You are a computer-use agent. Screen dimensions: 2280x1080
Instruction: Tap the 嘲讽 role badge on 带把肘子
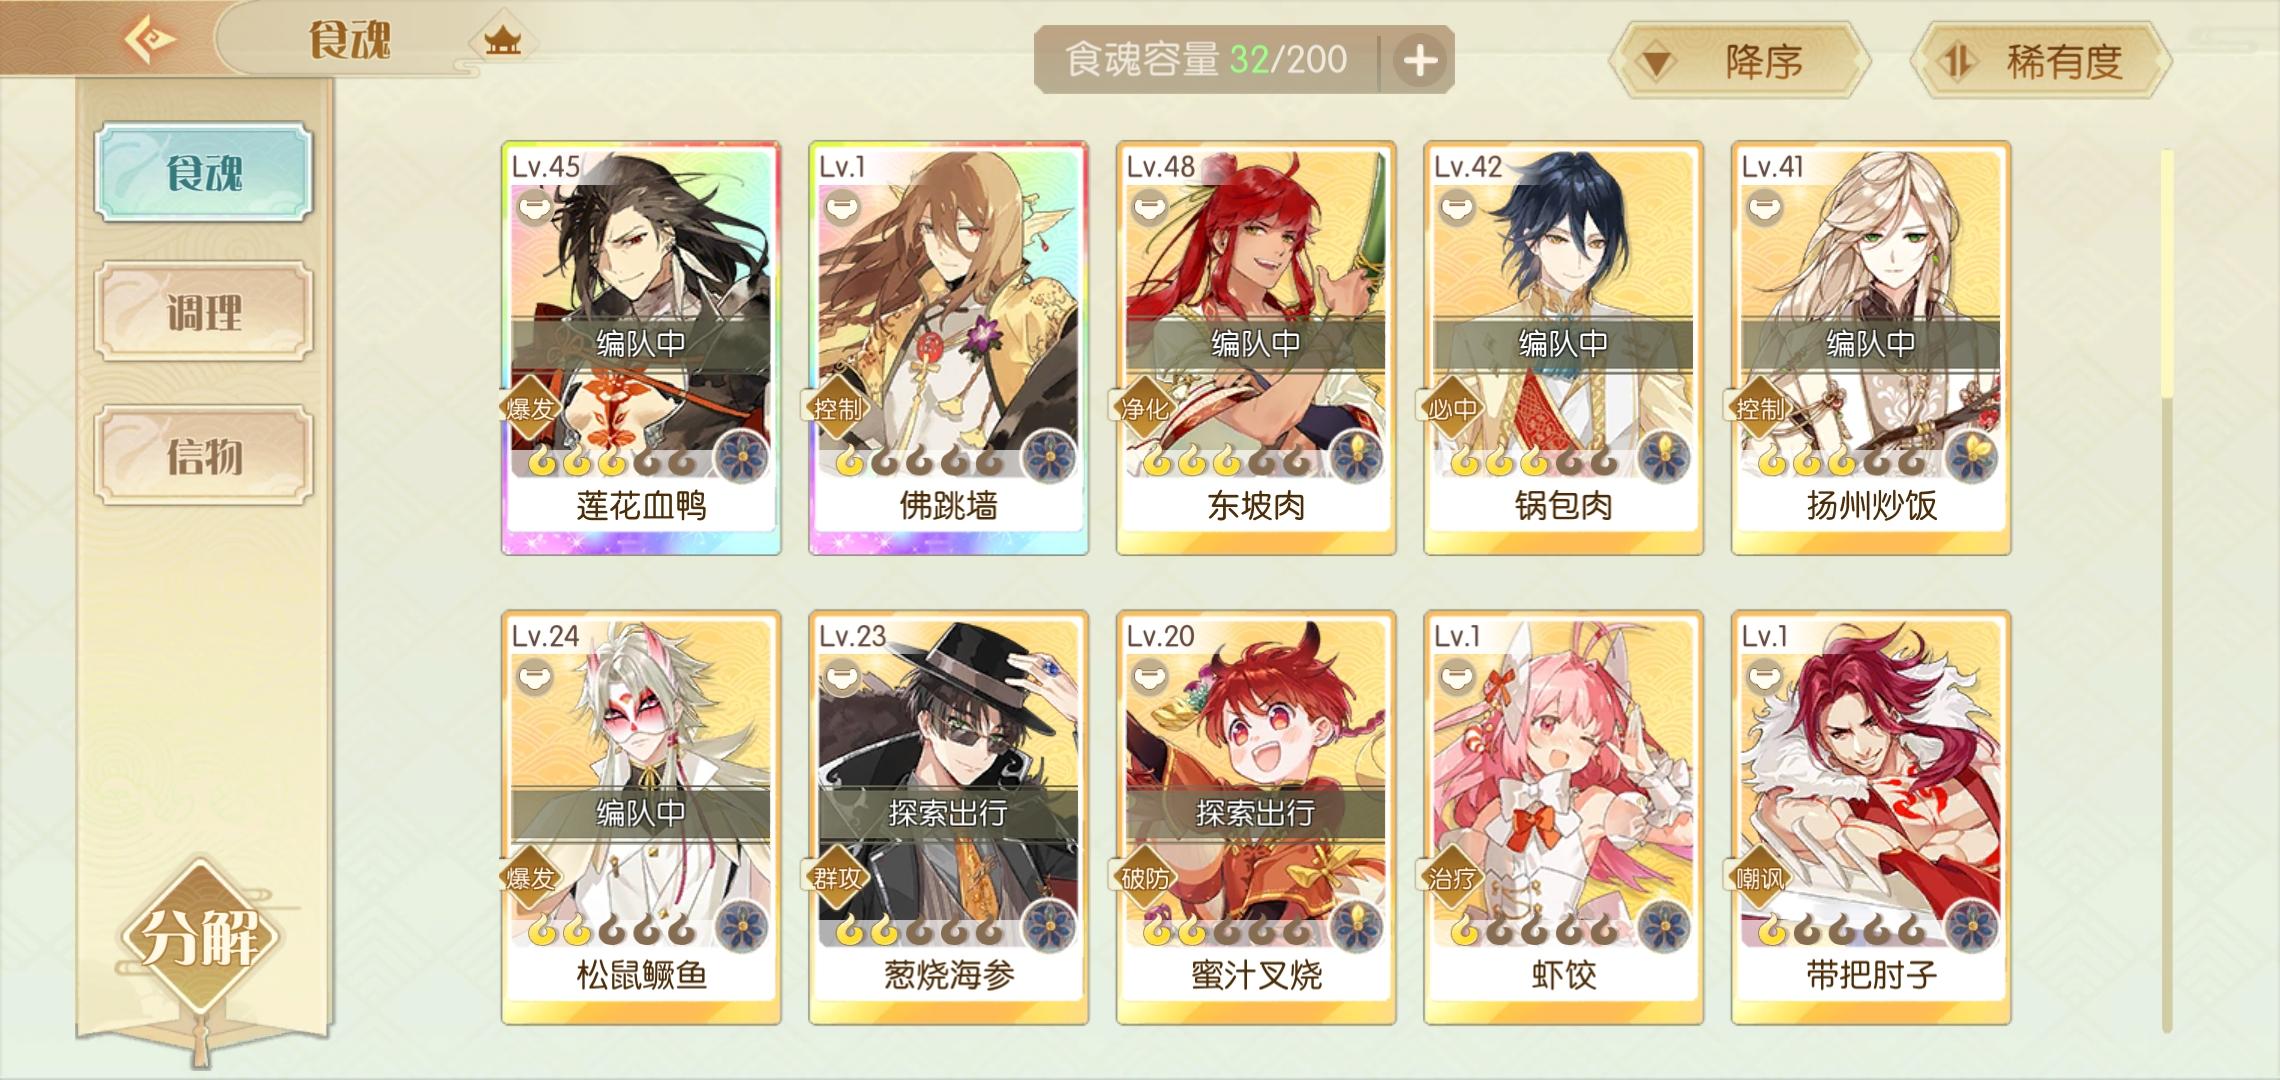coord(1761,878)
